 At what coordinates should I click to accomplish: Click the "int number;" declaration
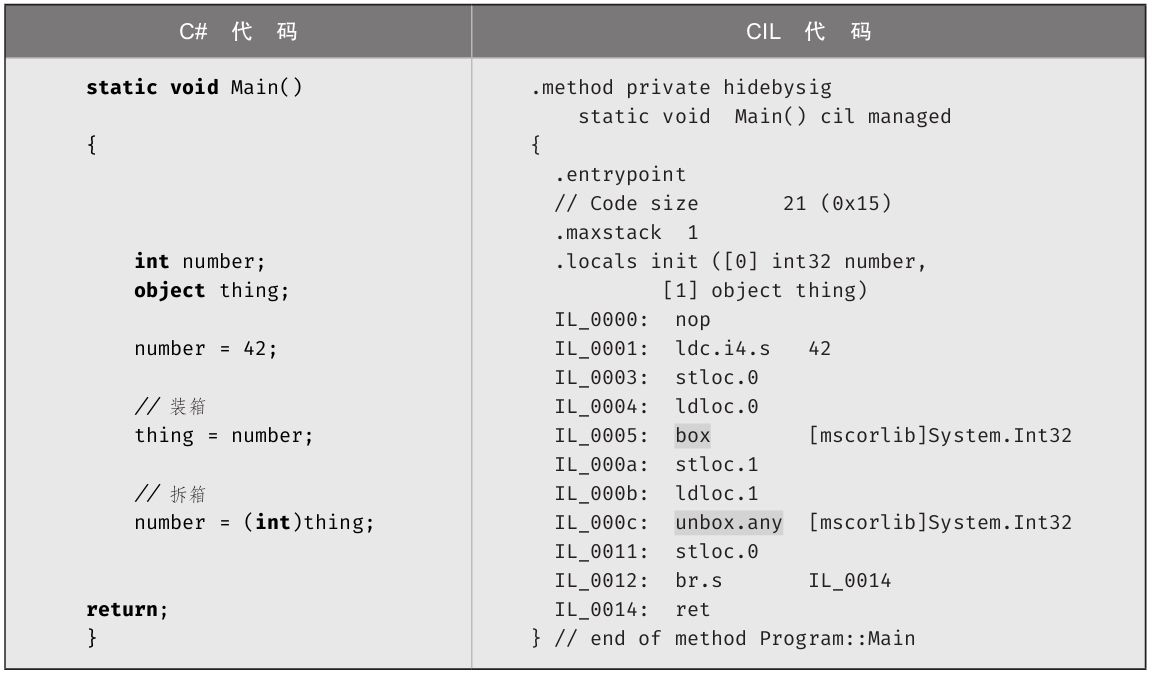(200, 261)
